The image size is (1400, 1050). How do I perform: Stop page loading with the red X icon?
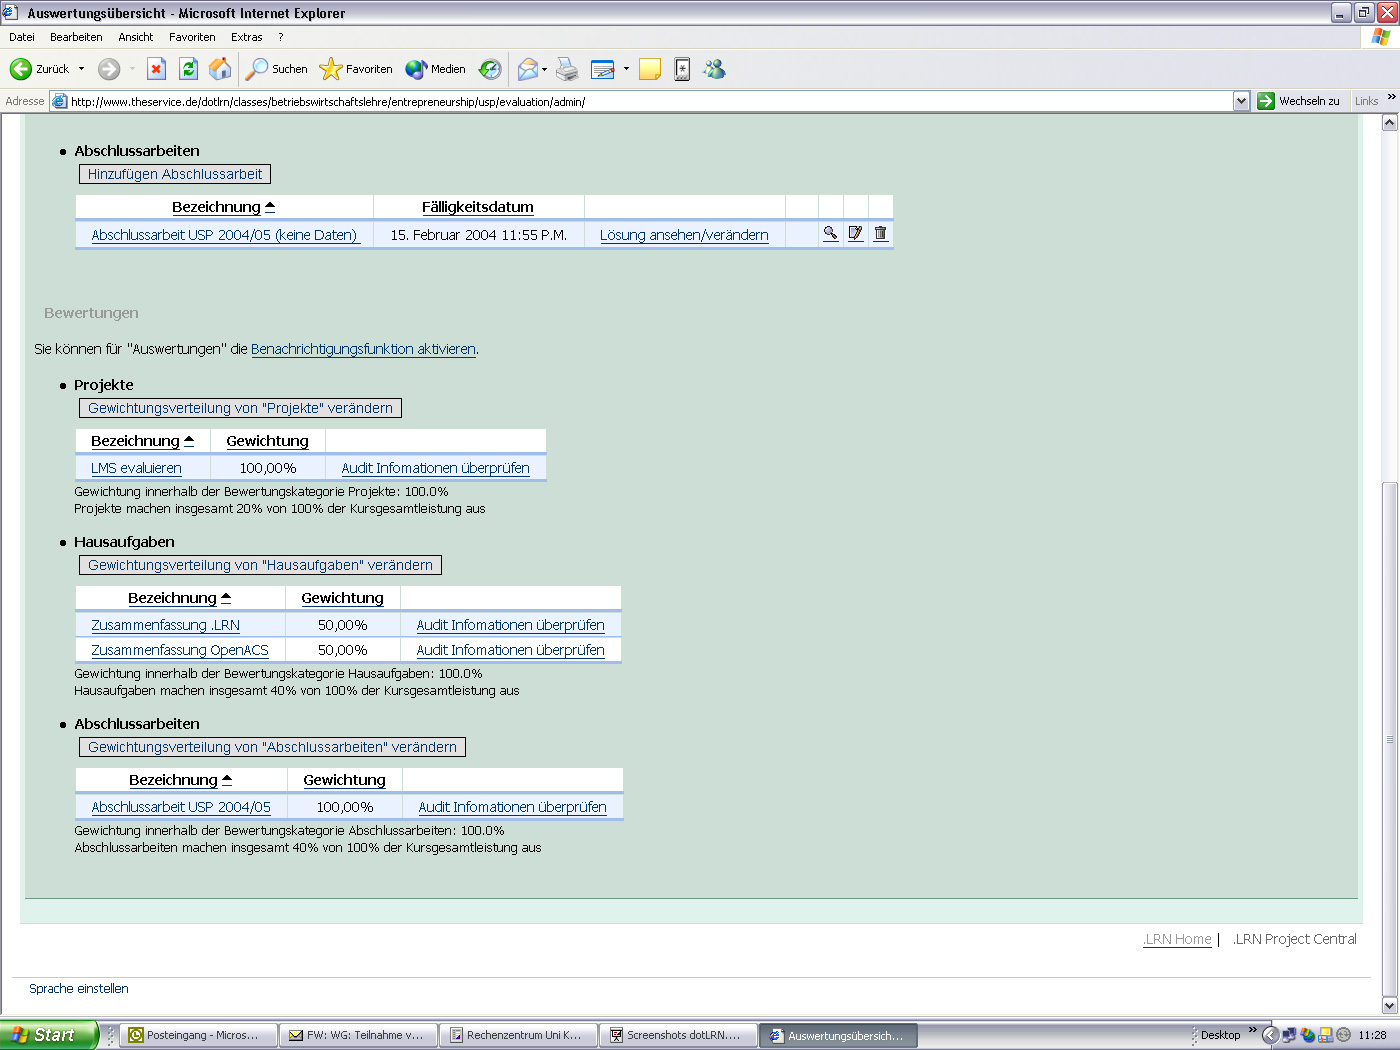(x=156, y=68)
